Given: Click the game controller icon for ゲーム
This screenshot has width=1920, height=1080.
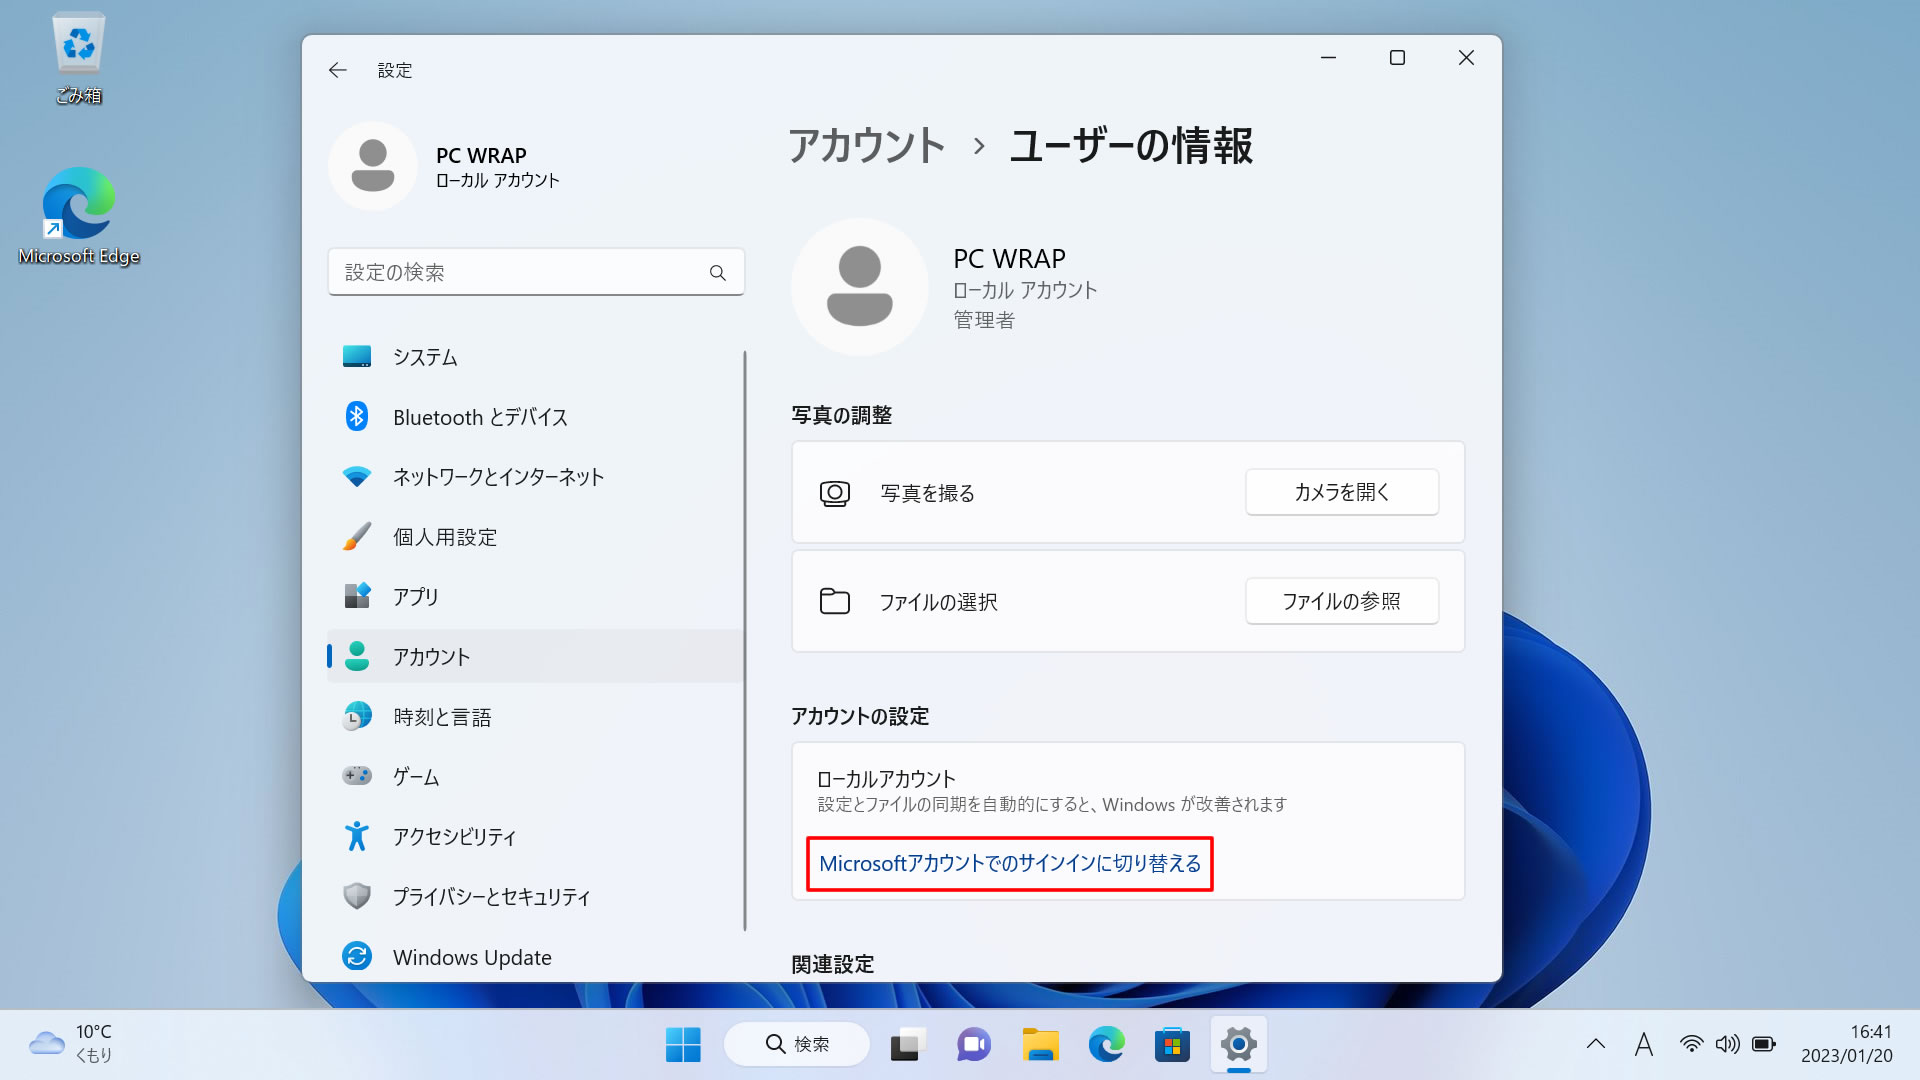Looking at the screenshot, I should pyautogui.click(x=357, y=776).
